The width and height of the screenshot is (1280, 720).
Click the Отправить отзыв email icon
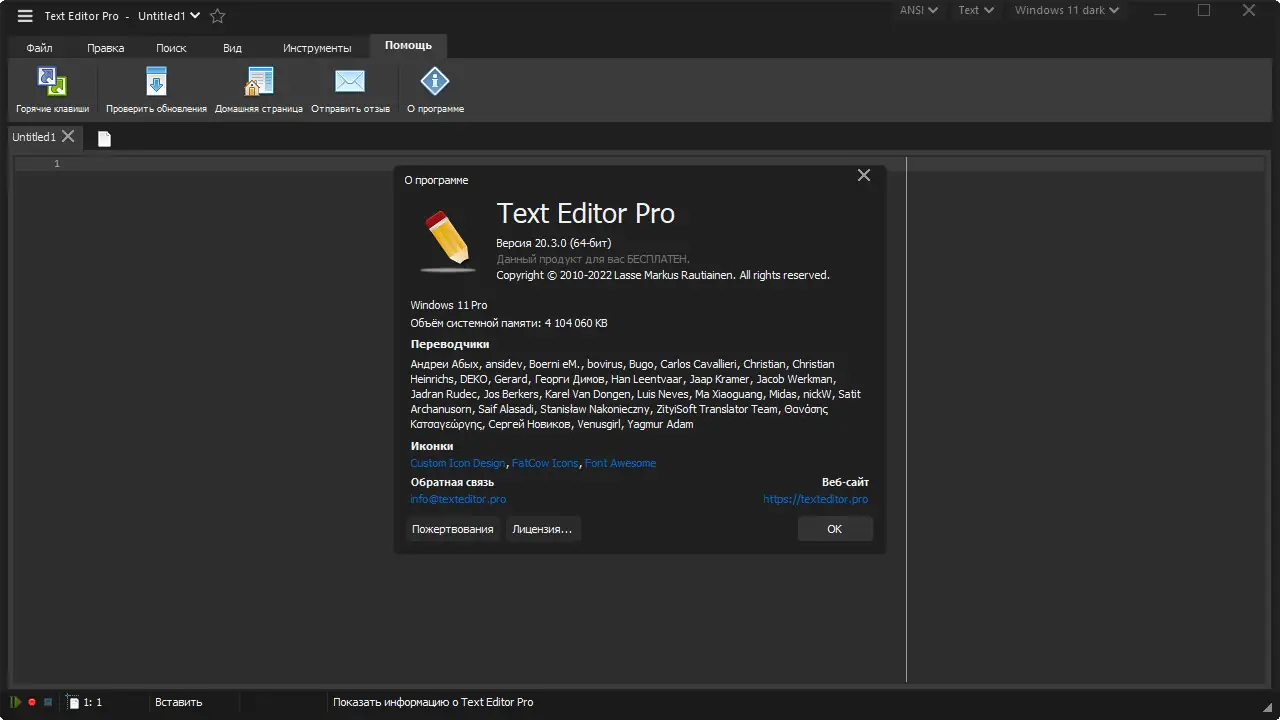click(x=349, y=88)
